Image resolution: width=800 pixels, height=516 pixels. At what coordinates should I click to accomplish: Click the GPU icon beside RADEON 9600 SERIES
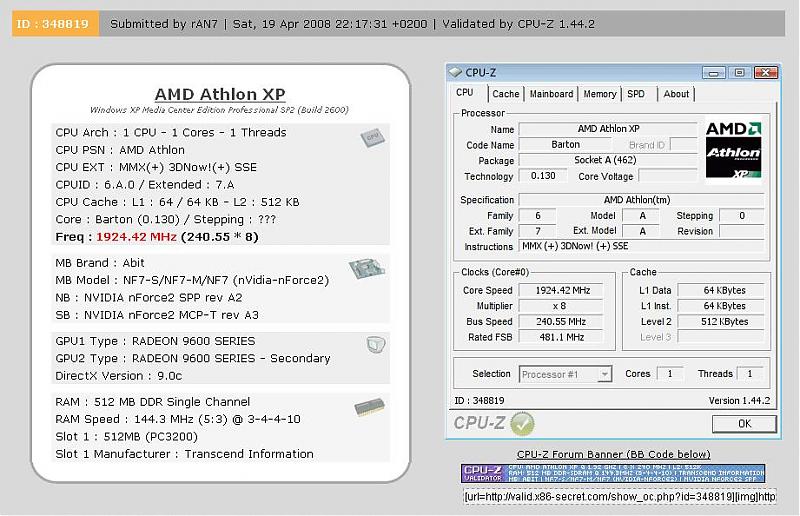(376, 345)
